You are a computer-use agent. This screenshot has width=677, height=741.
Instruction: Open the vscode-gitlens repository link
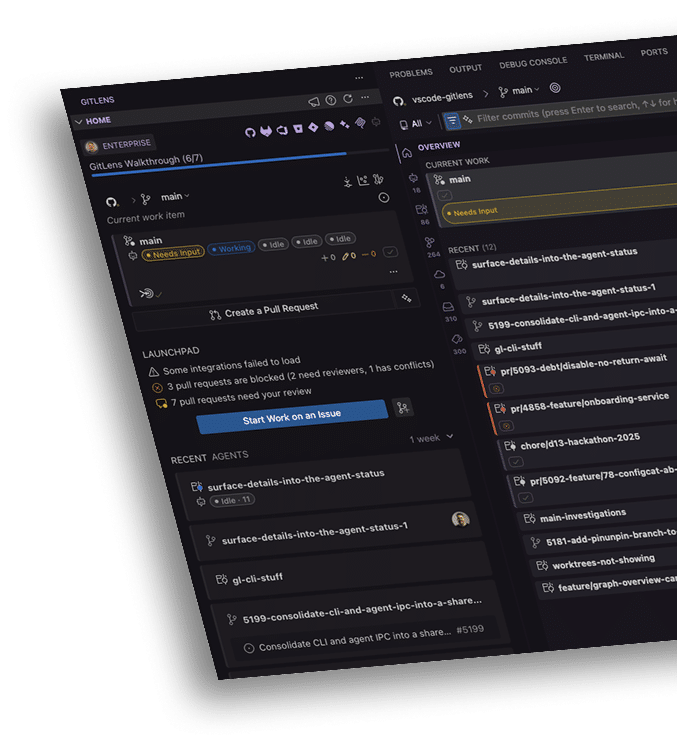coord(442,97)
